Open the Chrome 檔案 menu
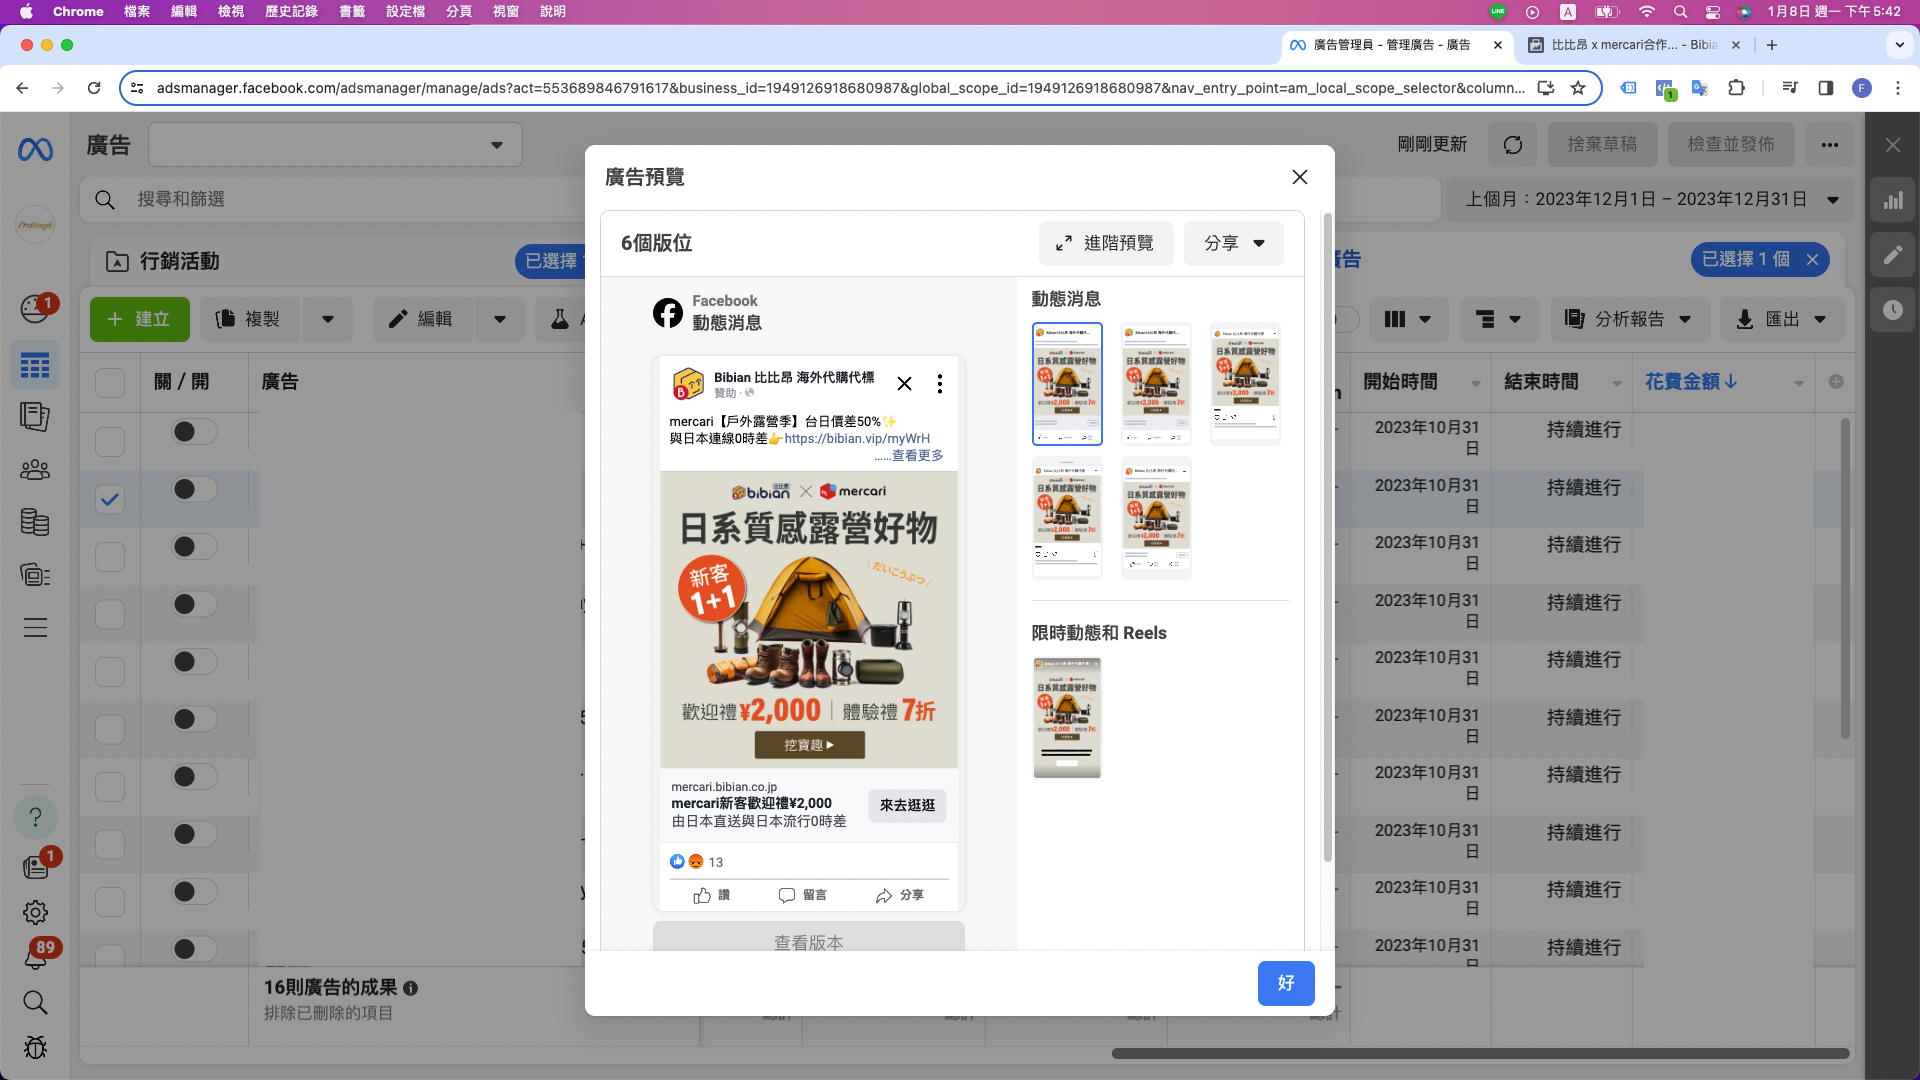Screen dimensions: 1920x1080 coord(137,12)
